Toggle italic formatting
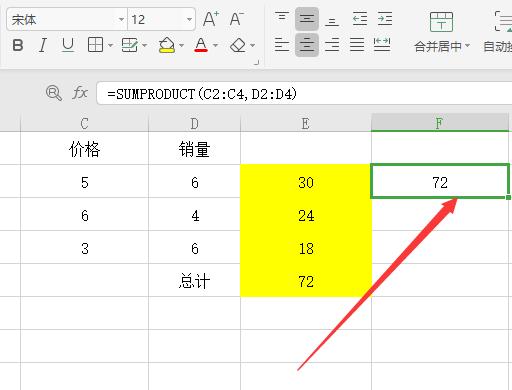The height and width of the screenshot is (390, 512). 43,45
